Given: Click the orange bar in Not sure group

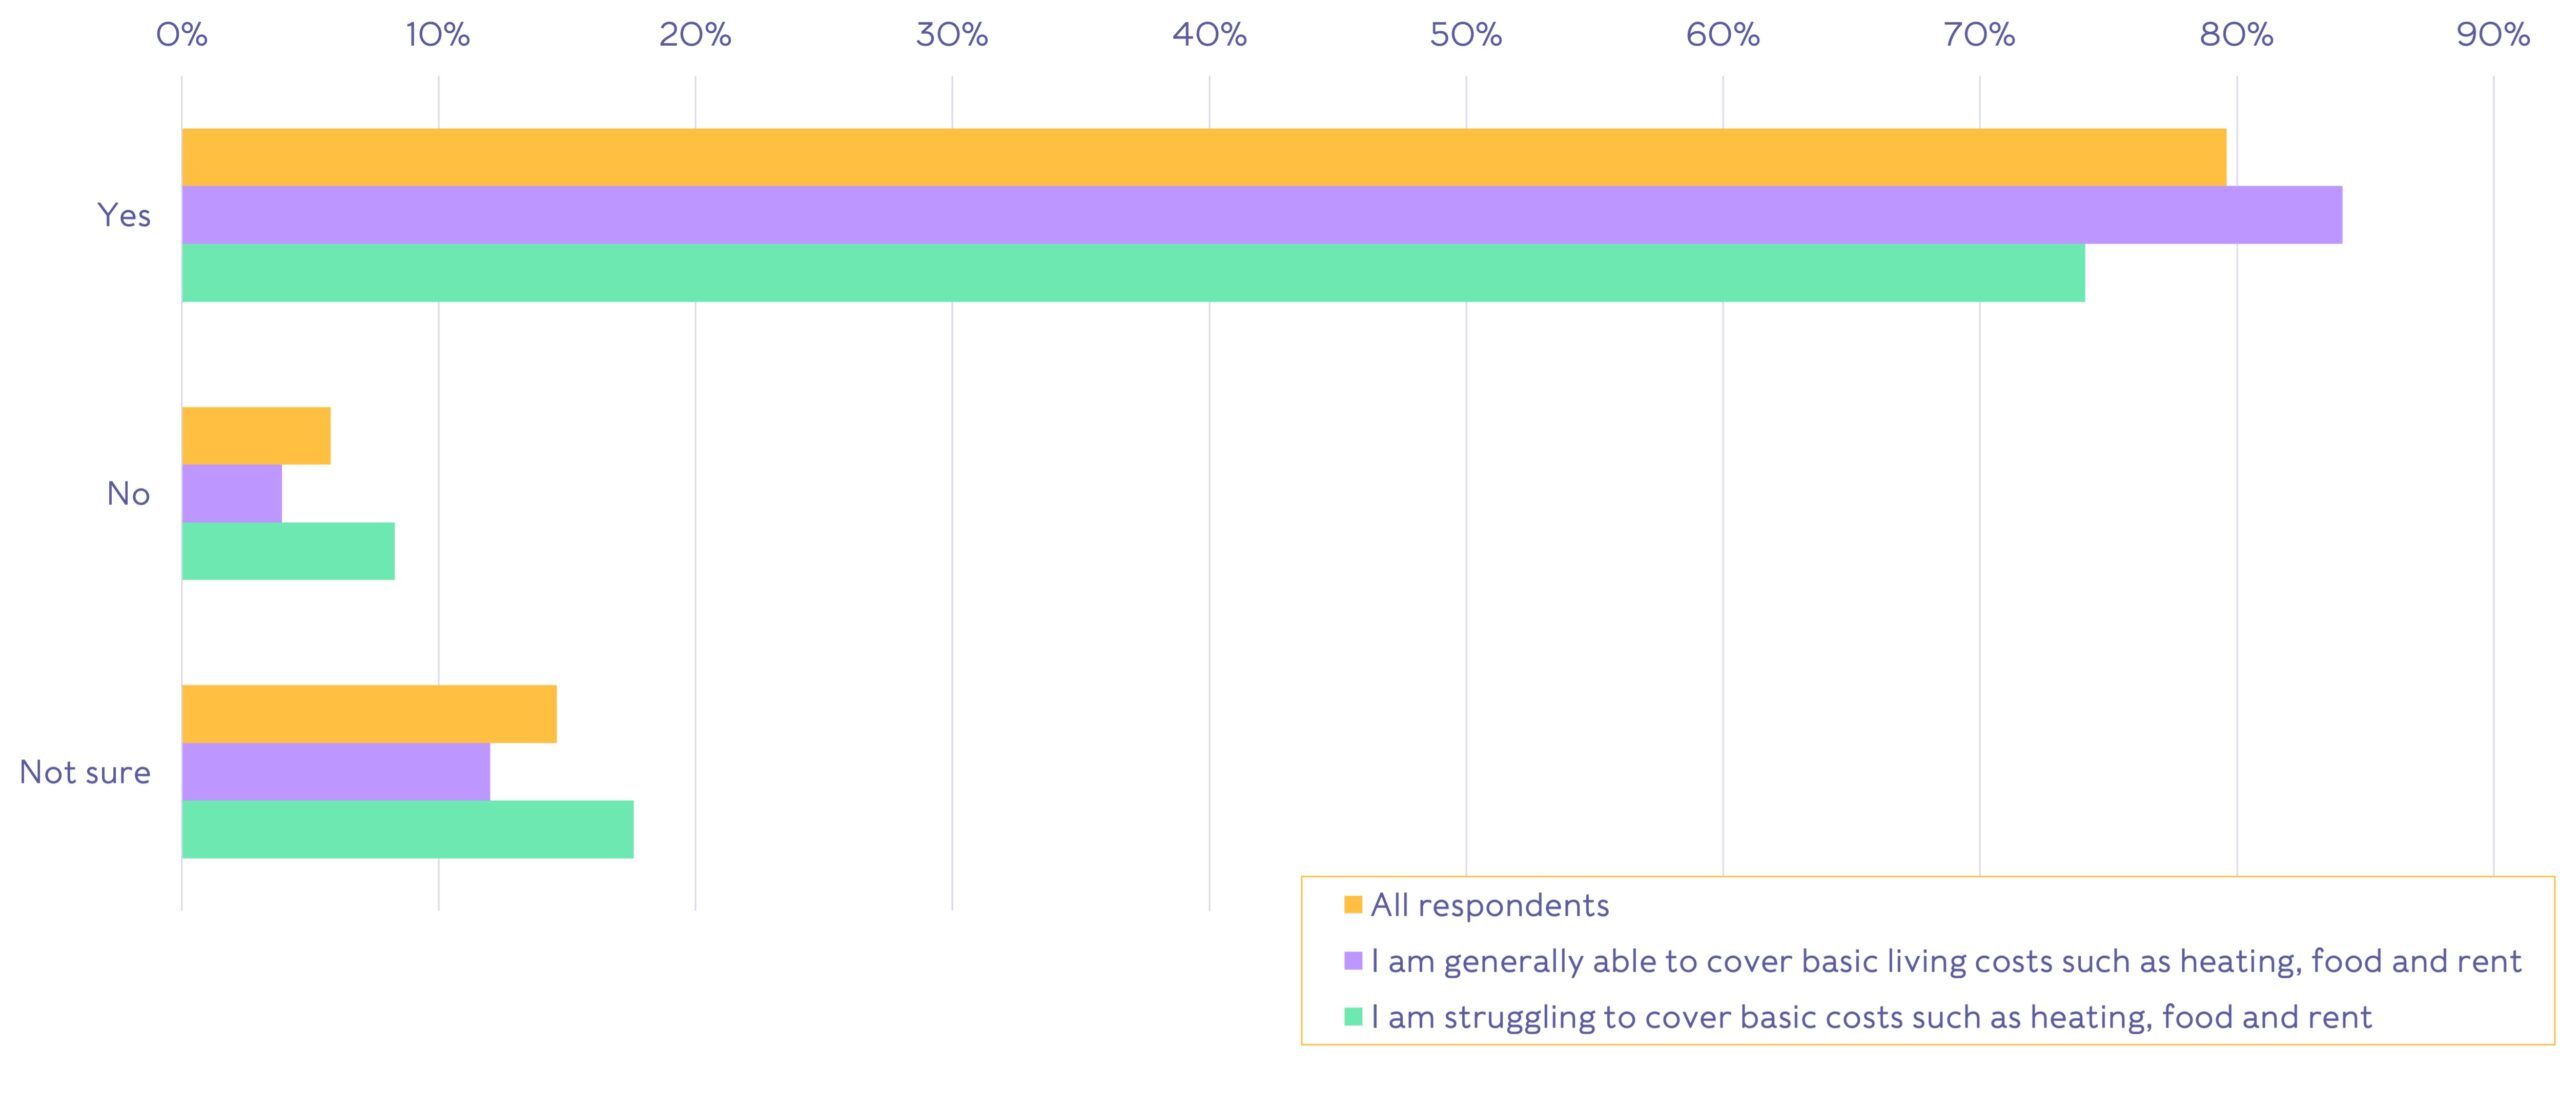Looking at the screenshot, I should 369,714.
